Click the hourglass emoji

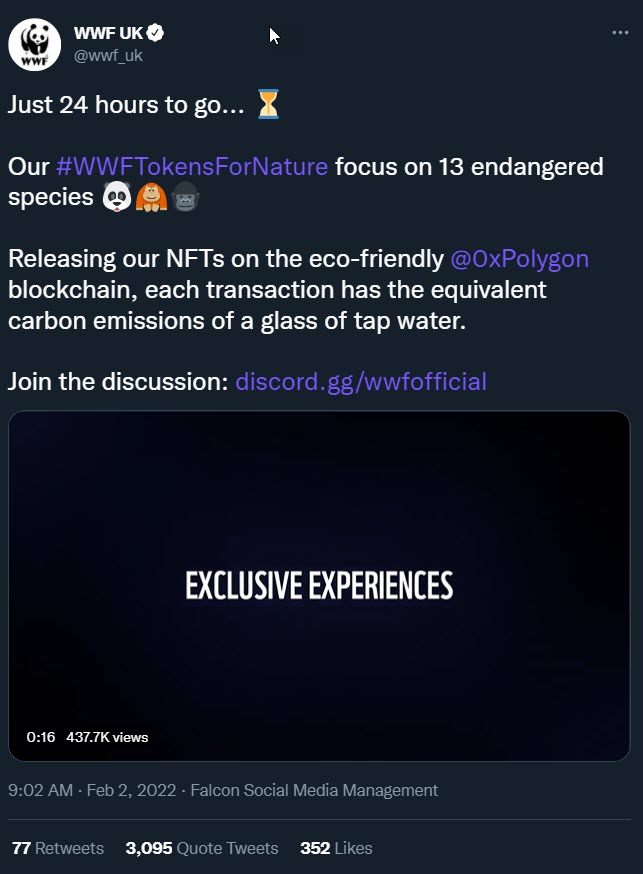tap(268, 104)
